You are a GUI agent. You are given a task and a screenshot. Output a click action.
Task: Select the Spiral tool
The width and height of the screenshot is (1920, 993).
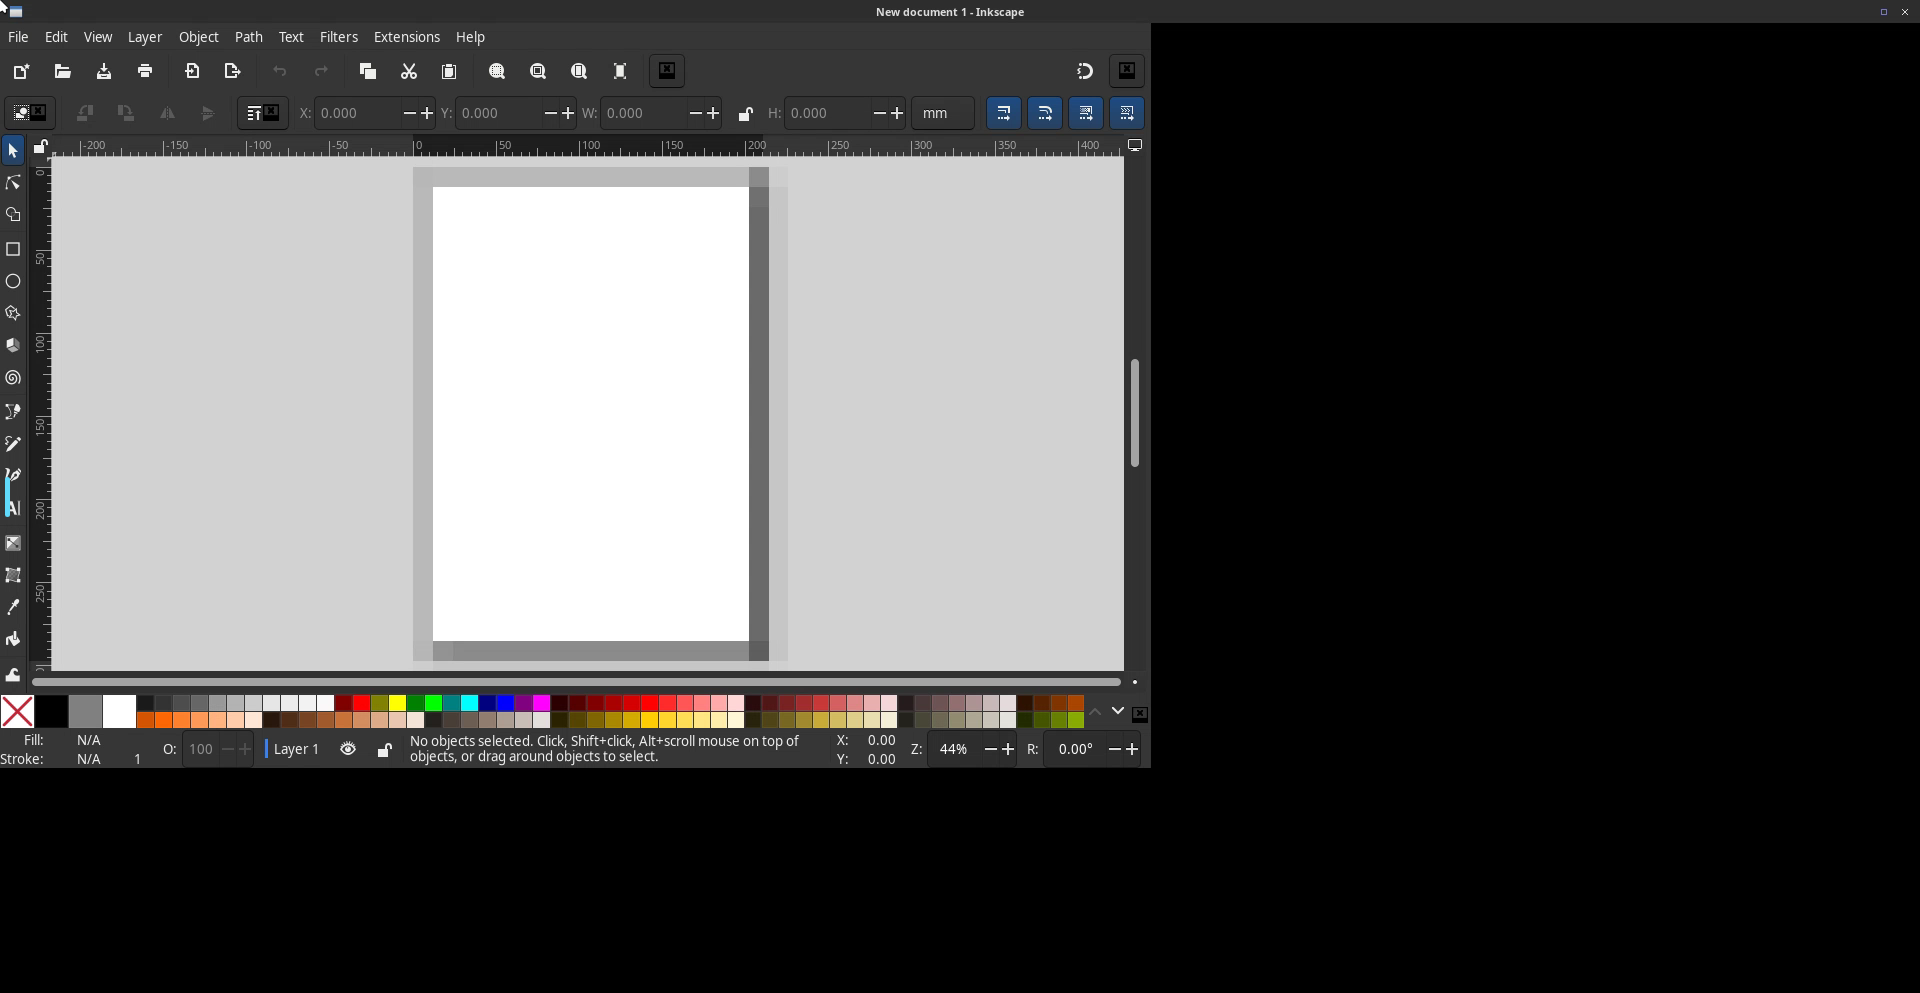13,378
